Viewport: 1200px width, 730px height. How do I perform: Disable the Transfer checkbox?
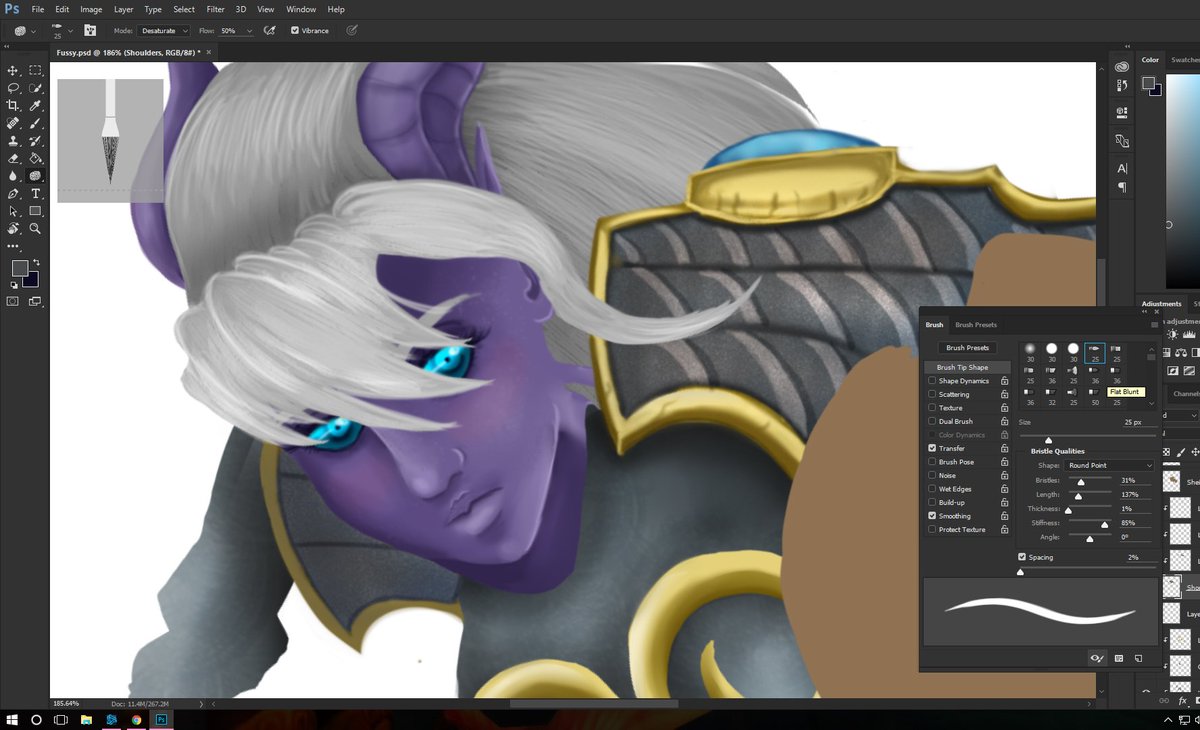[933, 448]
